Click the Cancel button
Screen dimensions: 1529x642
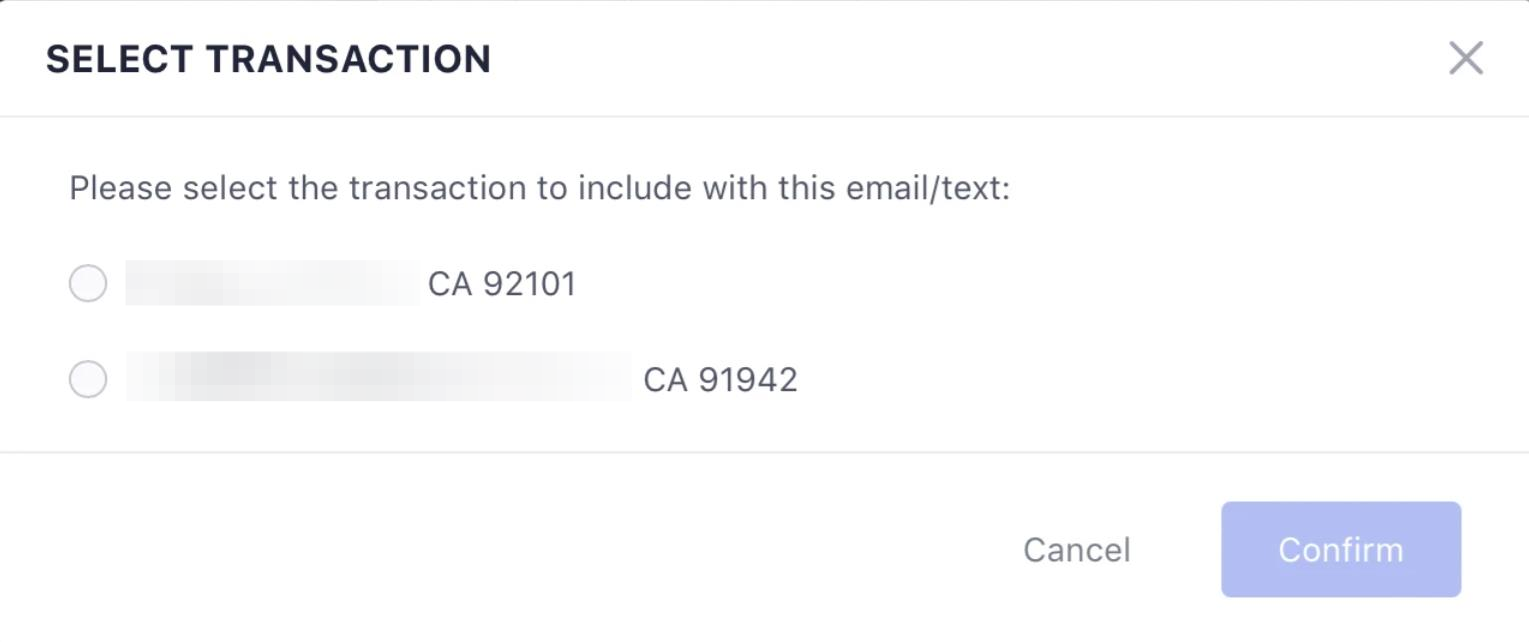(x=1076, y=549)
